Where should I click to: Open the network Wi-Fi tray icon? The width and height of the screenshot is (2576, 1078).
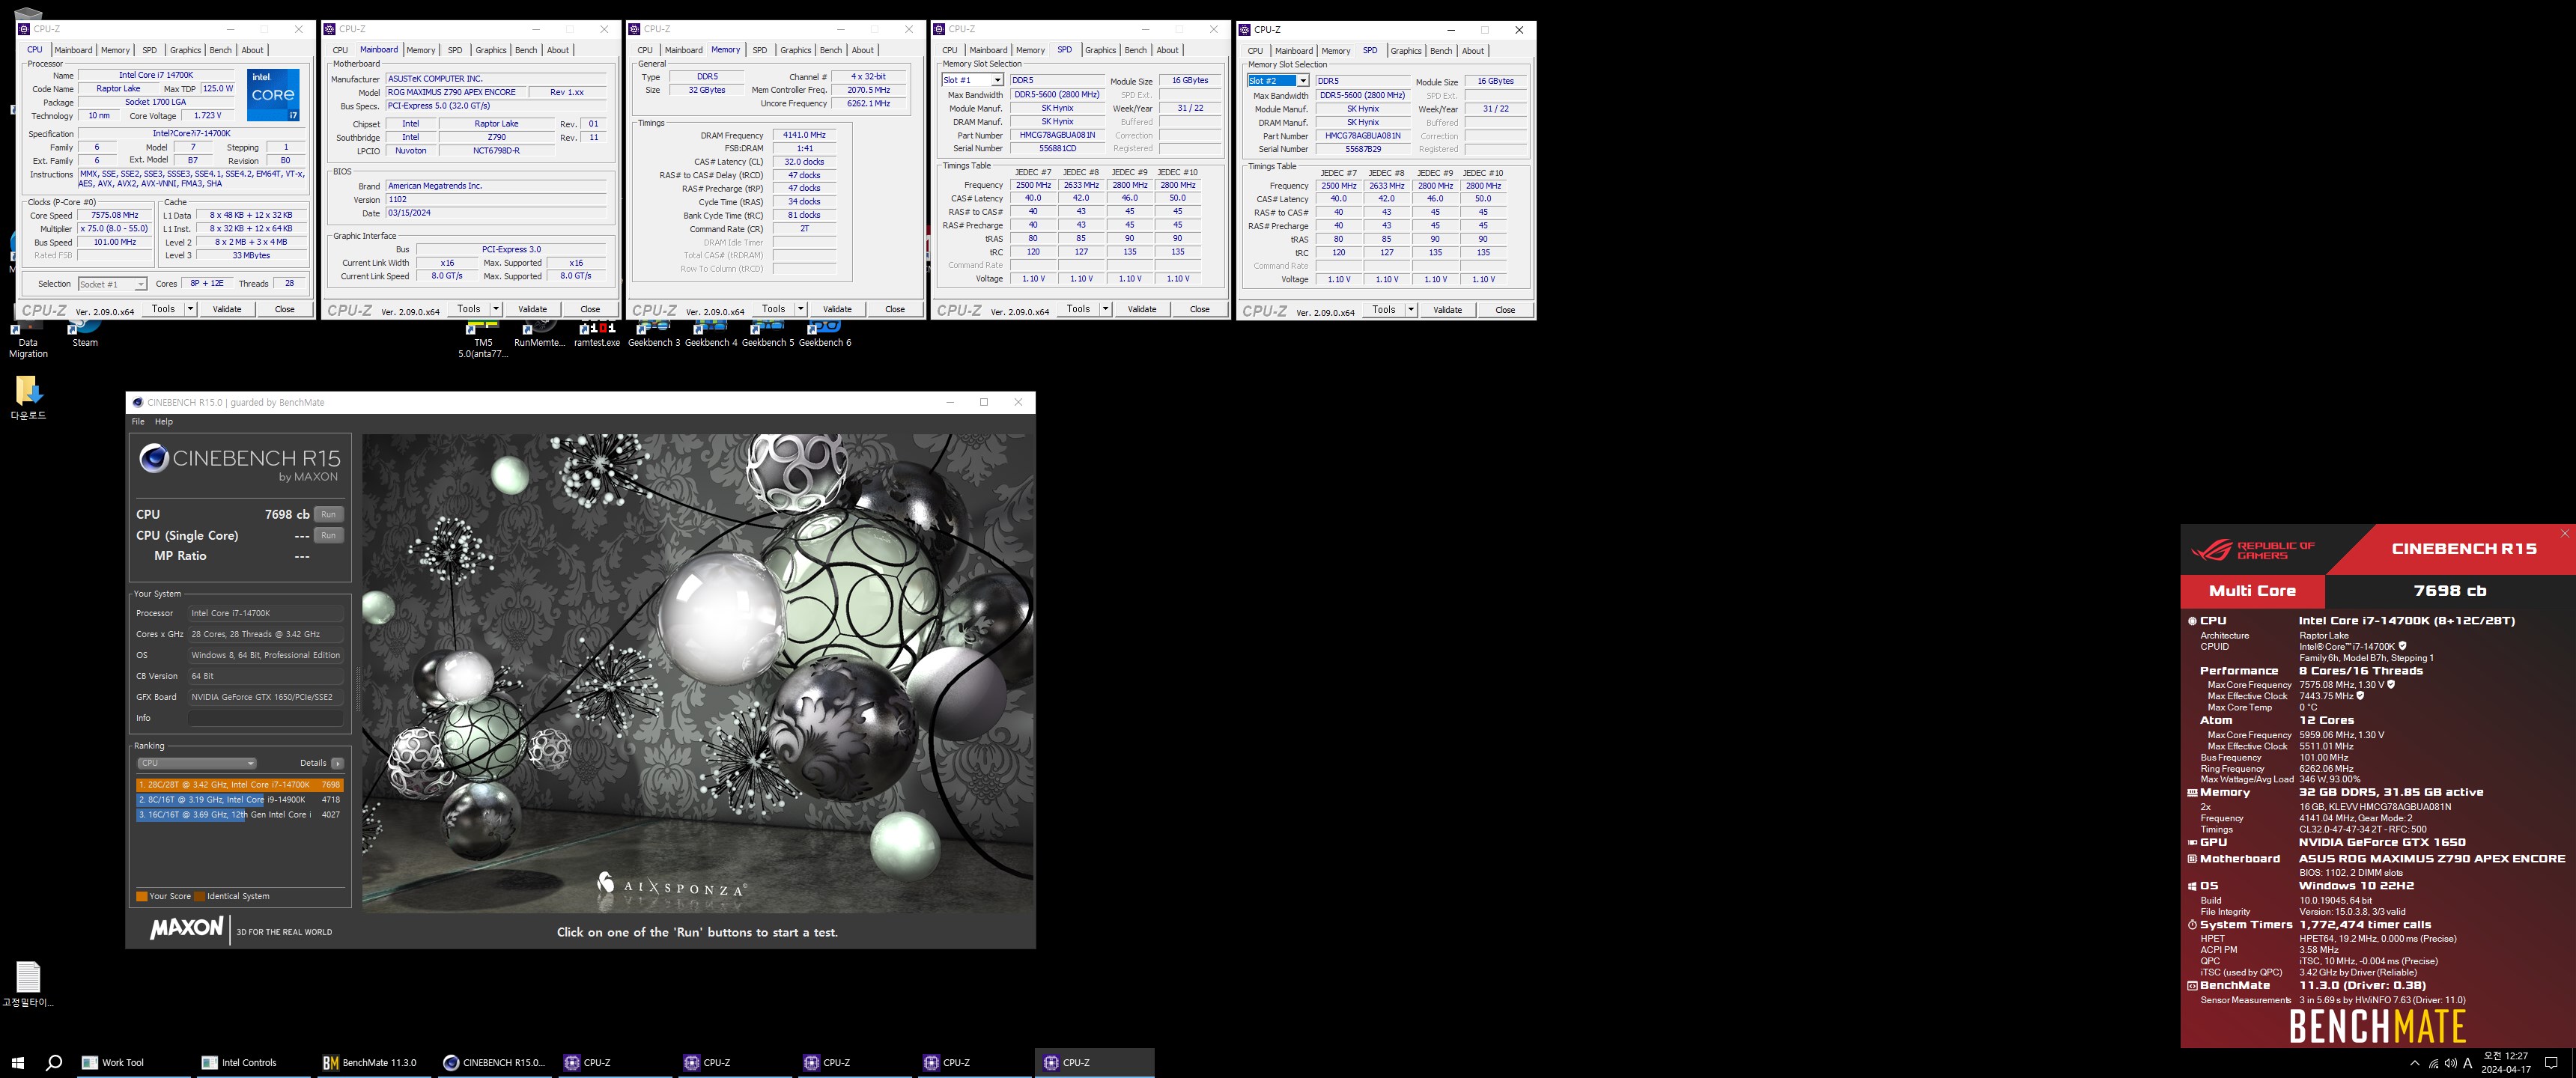2433,1063
